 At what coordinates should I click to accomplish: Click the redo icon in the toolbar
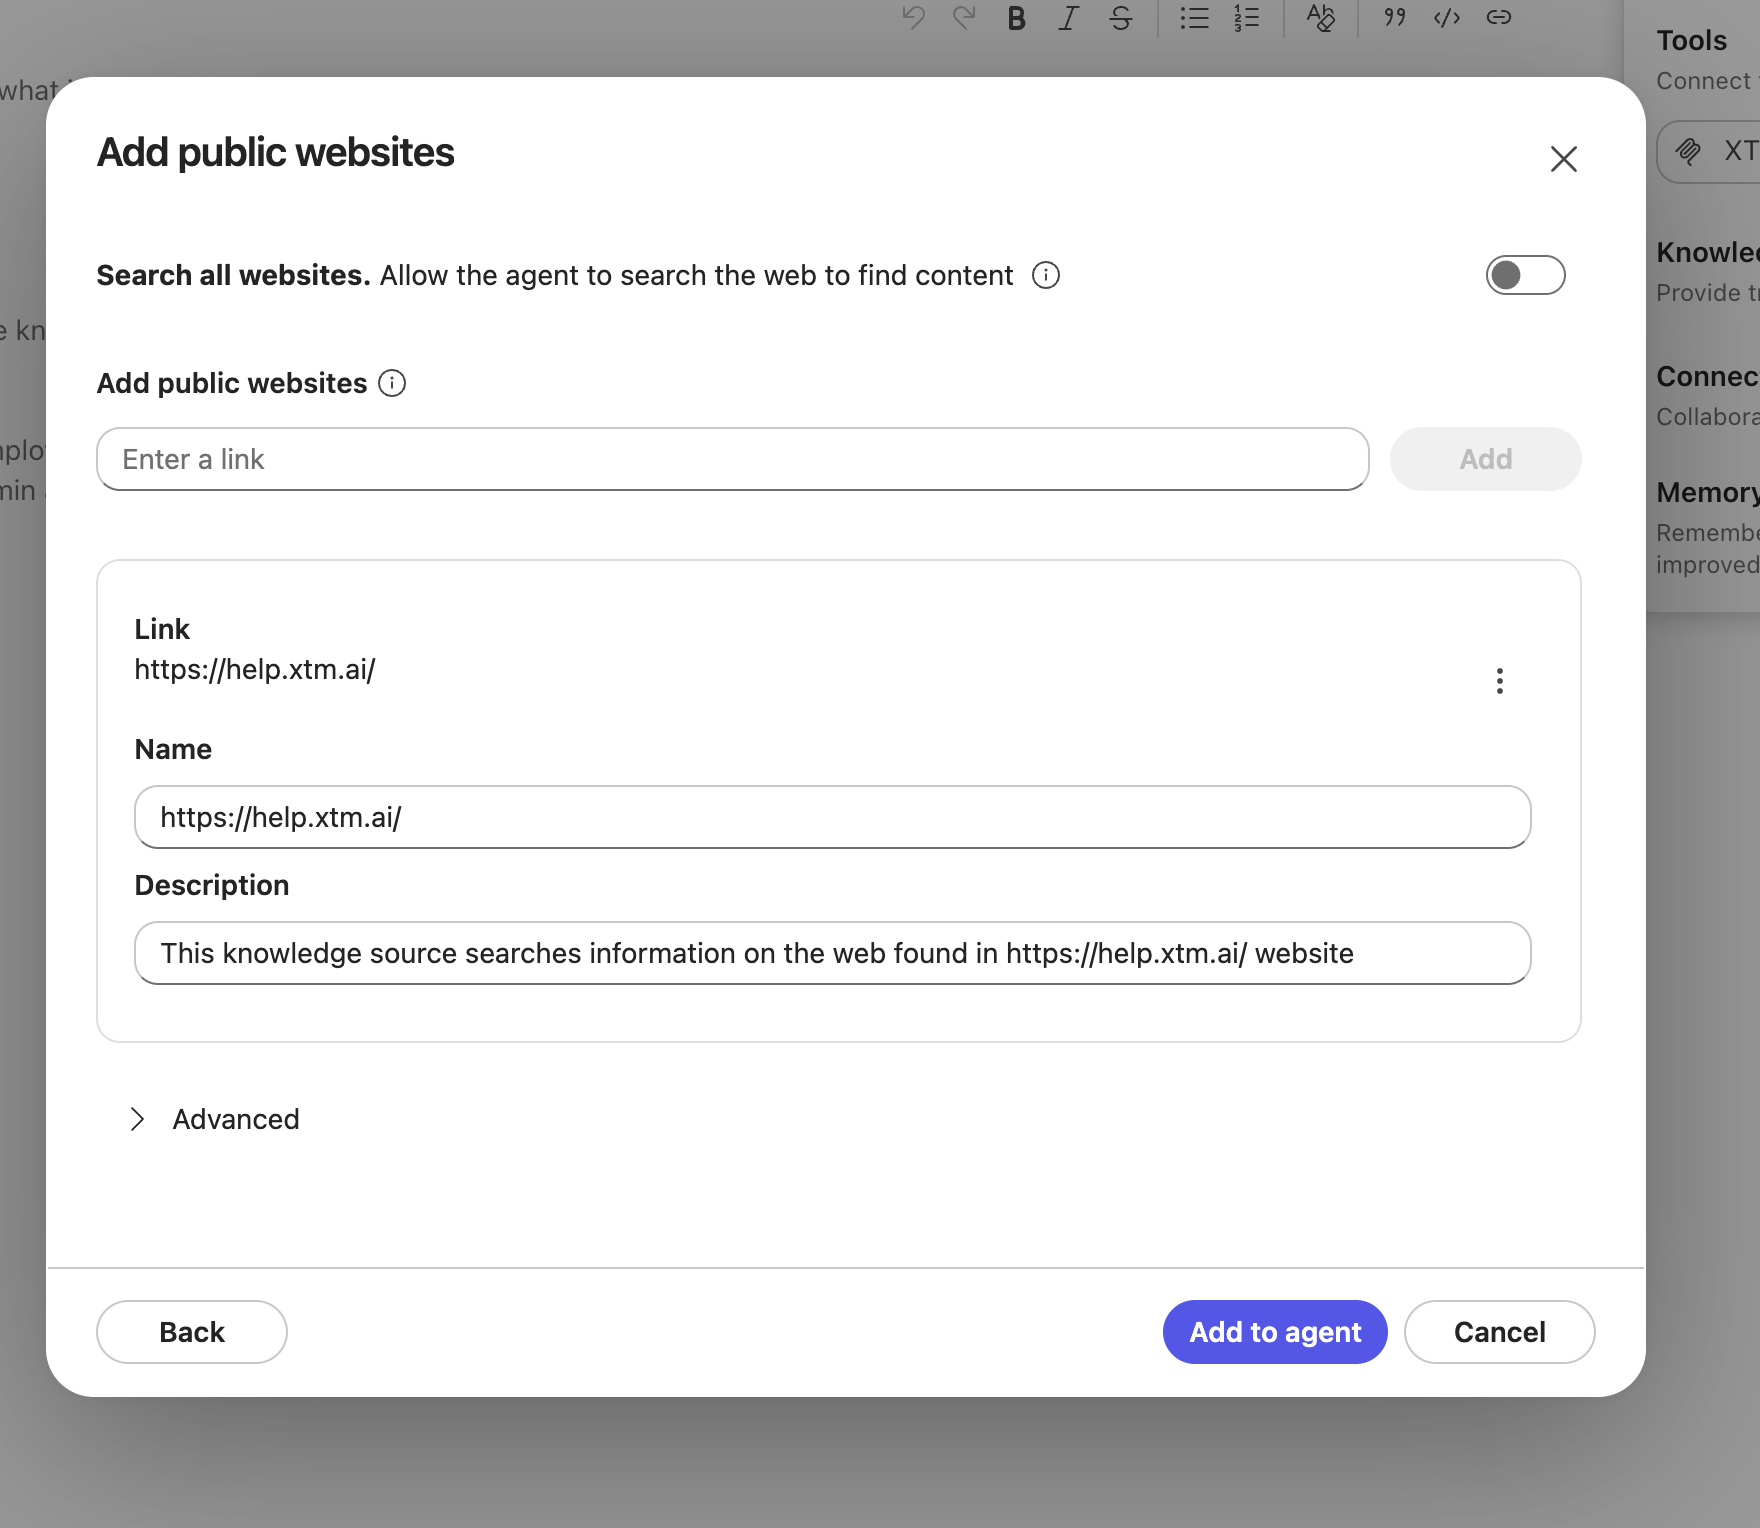[964, 18]
